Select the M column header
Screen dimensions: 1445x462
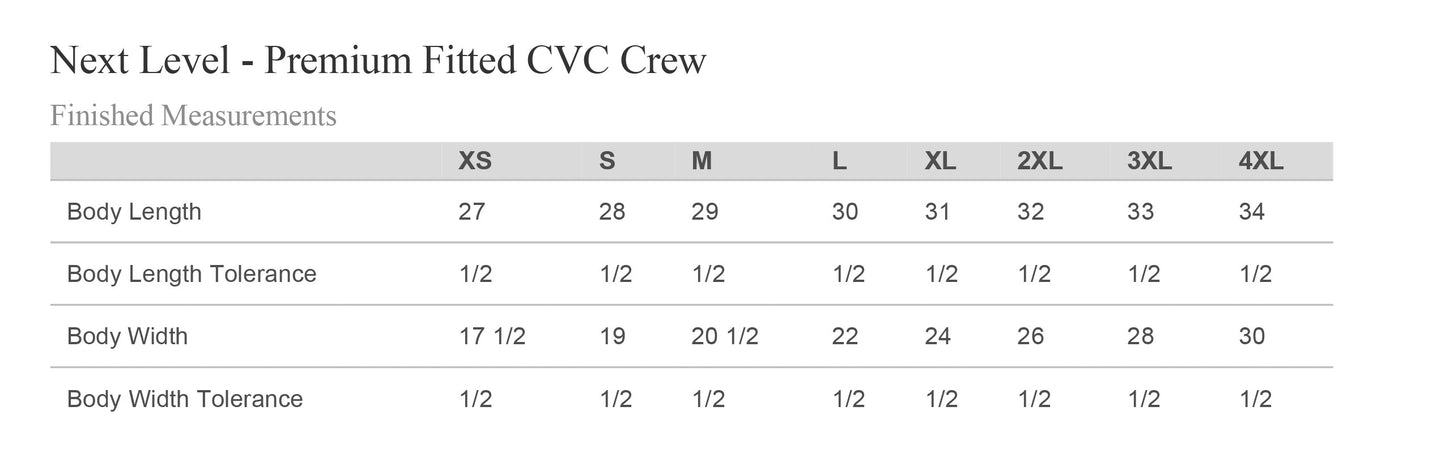pos(702,161)
